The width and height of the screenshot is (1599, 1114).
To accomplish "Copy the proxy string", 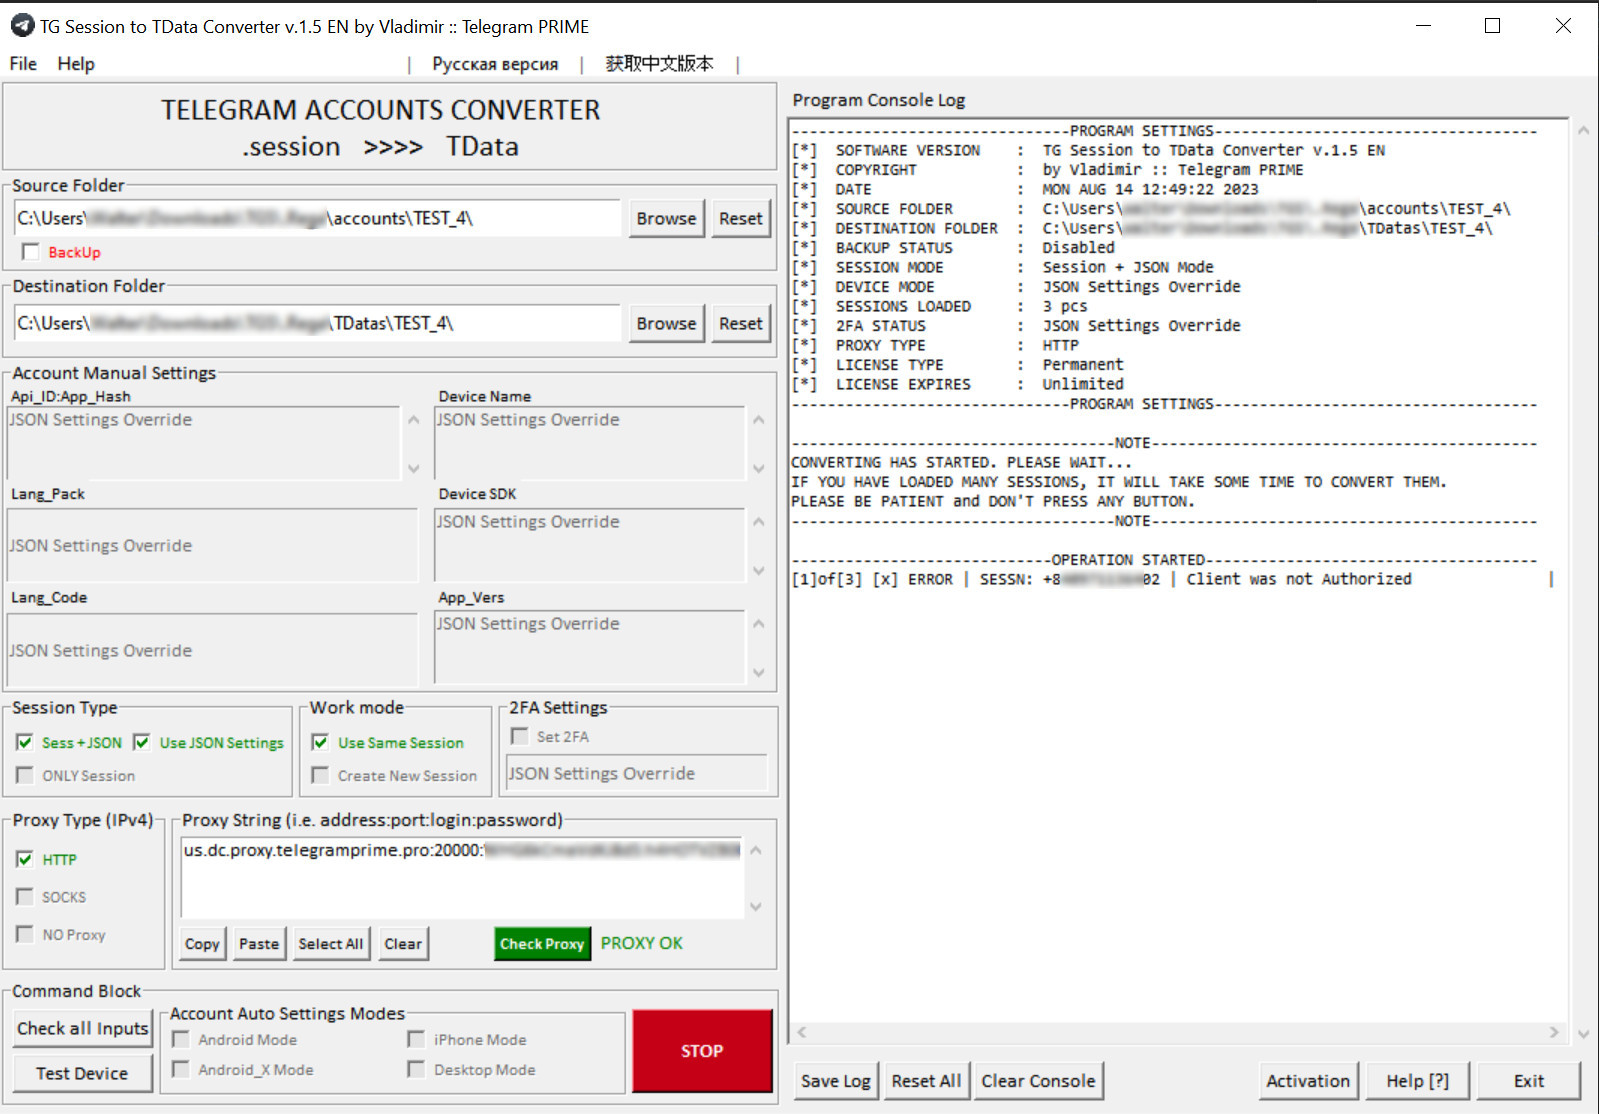I will [202, 944].
